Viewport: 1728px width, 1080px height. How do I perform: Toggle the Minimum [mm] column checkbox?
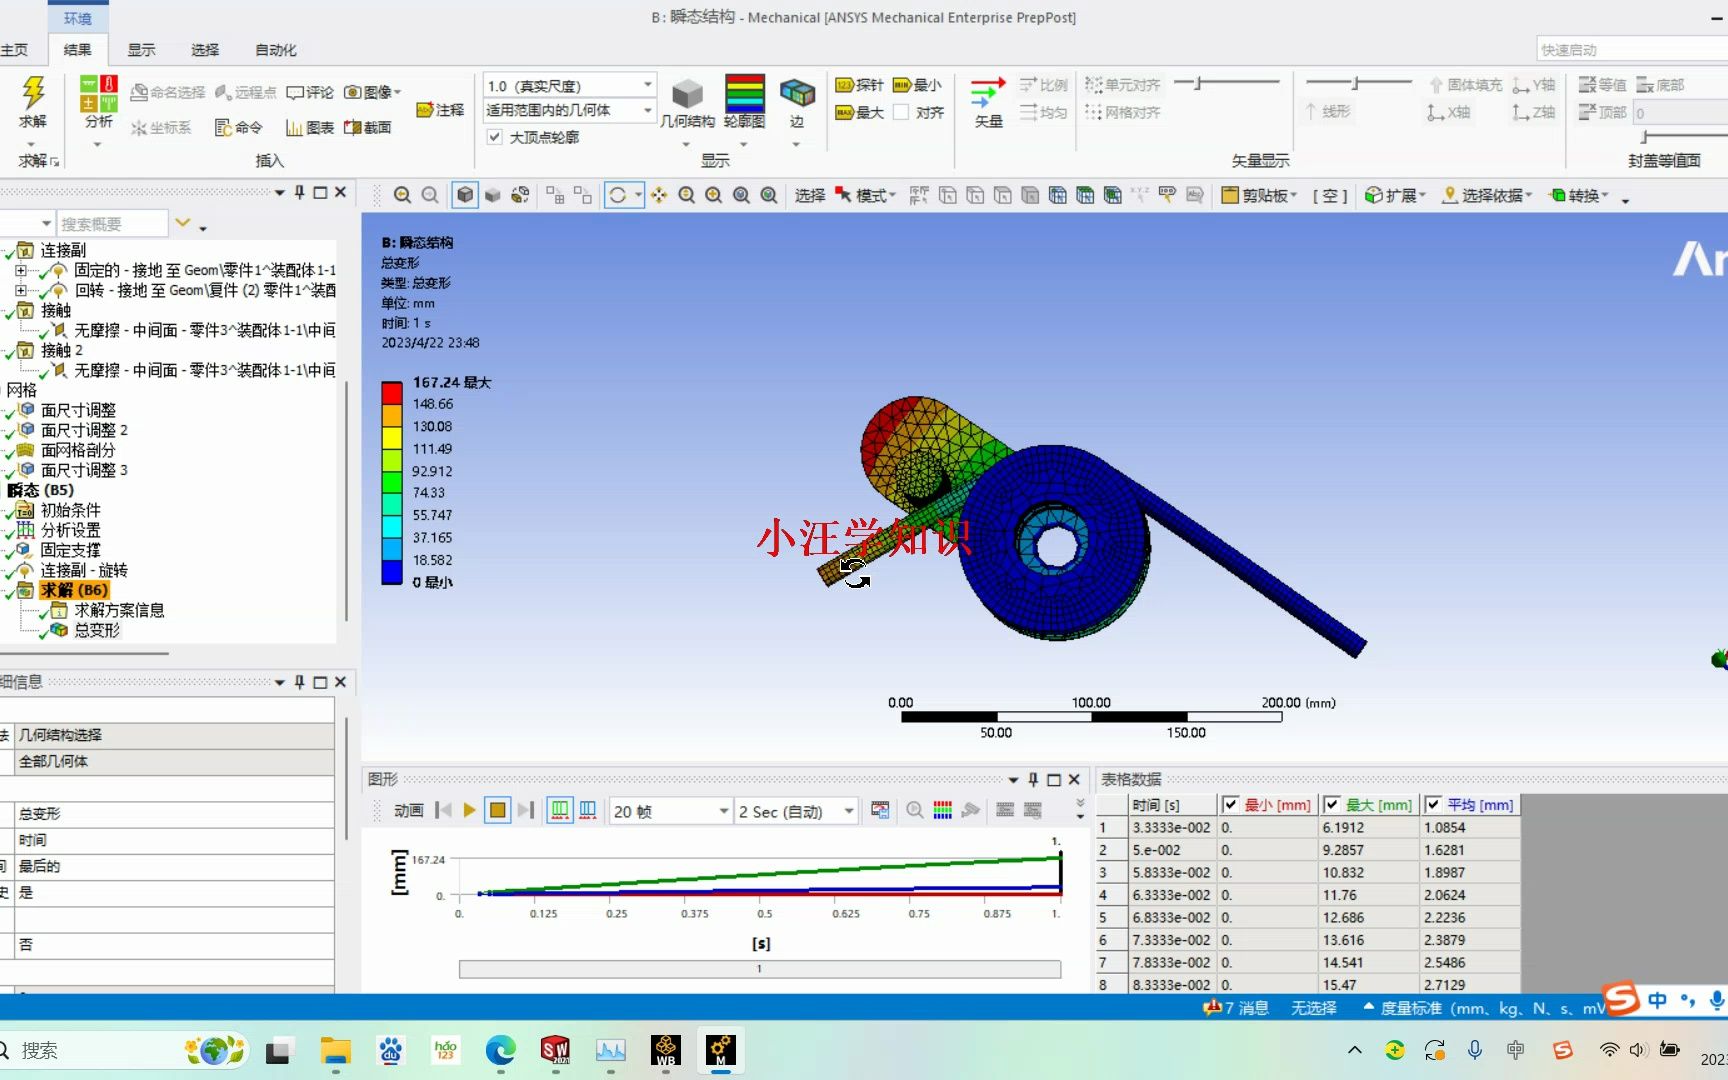(x=1231, y=805)
